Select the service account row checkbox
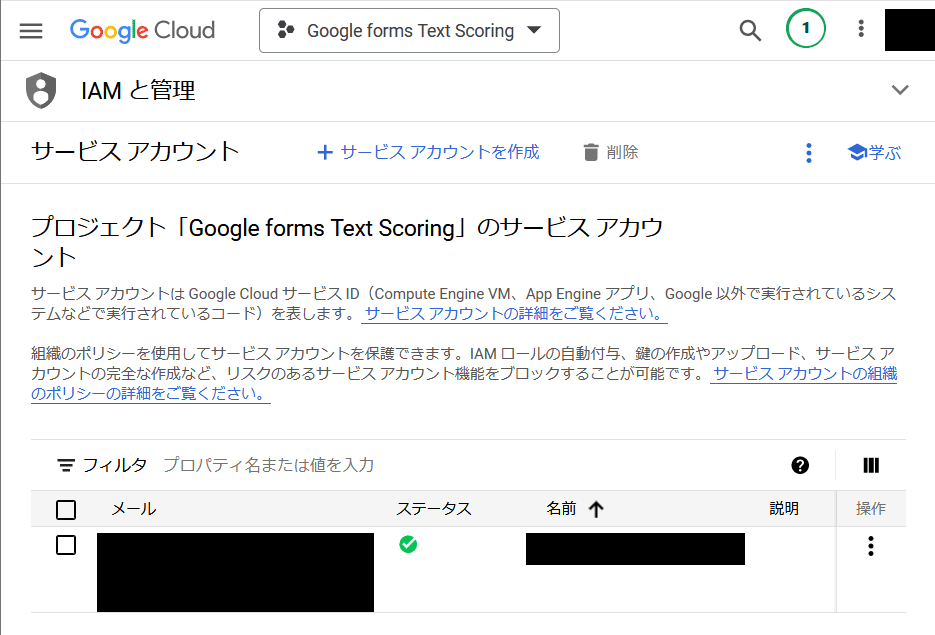The image size is (935, 635). [x=66, y=545]
